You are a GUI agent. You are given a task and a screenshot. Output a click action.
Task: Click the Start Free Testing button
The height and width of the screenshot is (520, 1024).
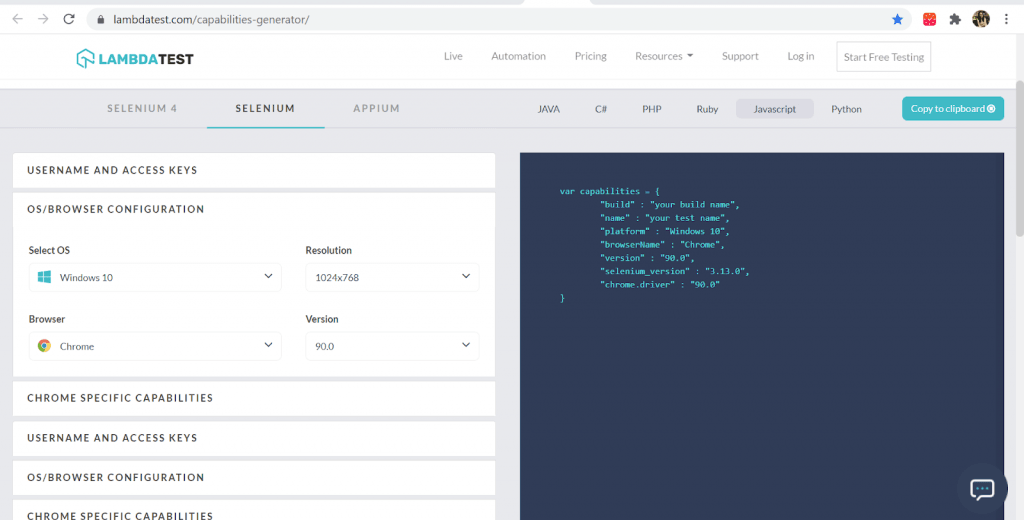click(883, 57)
